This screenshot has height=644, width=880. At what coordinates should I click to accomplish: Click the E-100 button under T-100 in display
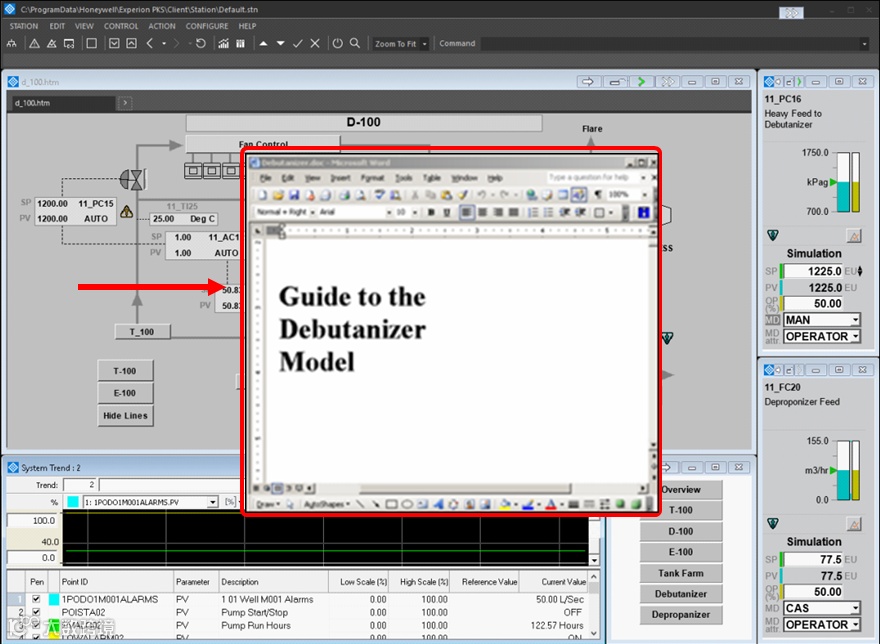point(125,393)
